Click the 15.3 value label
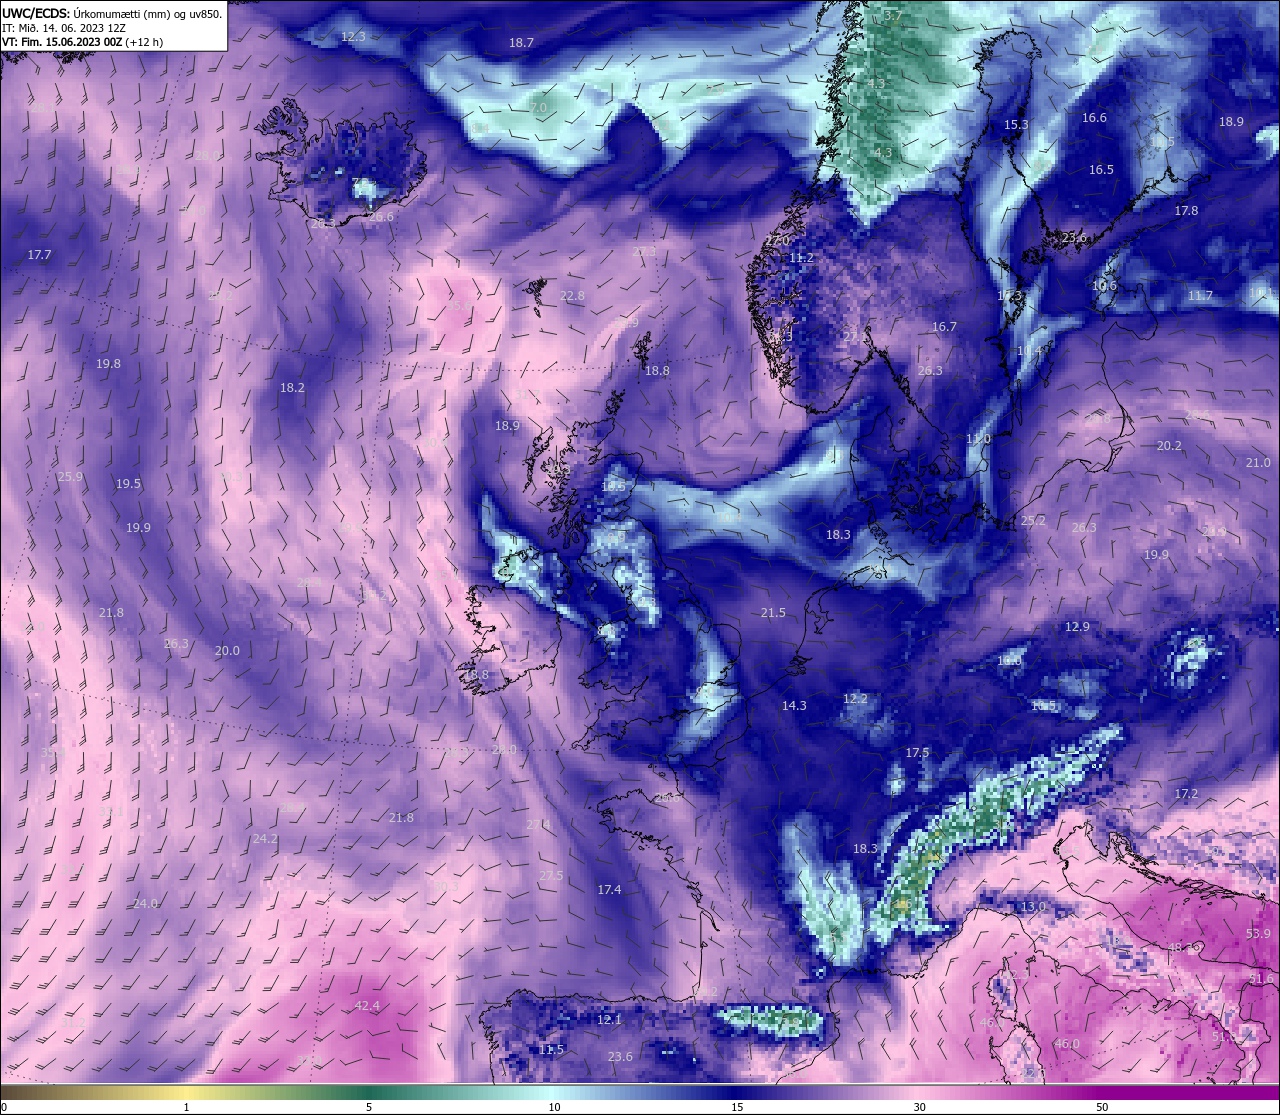1280x1115 pixels. (x=1016, y=125)
